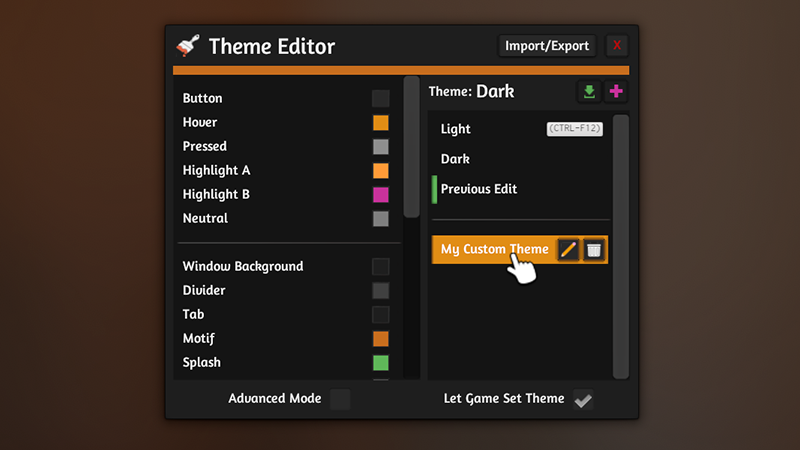800x450 pixels.
Task: Click the paintbrush Theme Editor icon
Action: 188,45
